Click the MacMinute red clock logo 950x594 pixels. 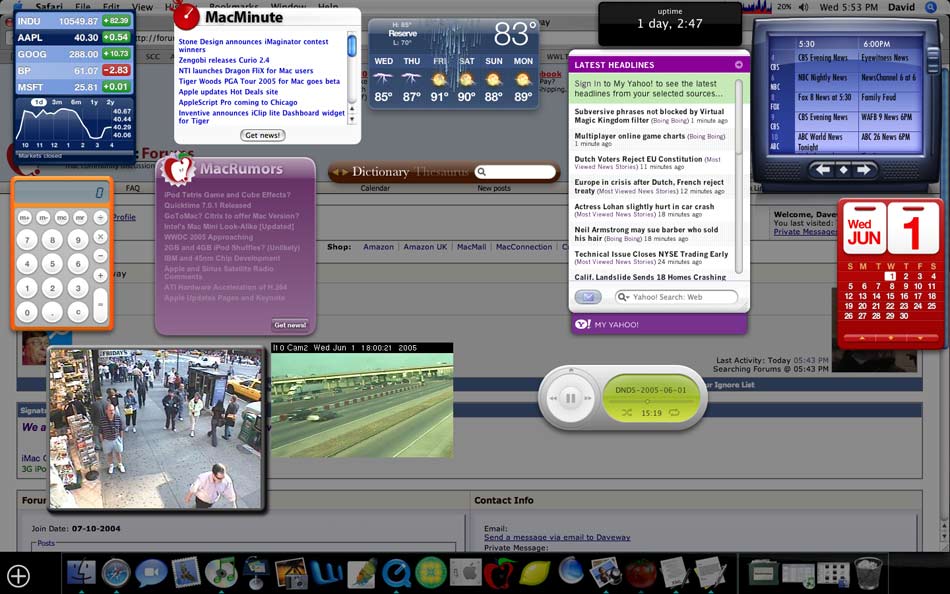coord(186,16)
